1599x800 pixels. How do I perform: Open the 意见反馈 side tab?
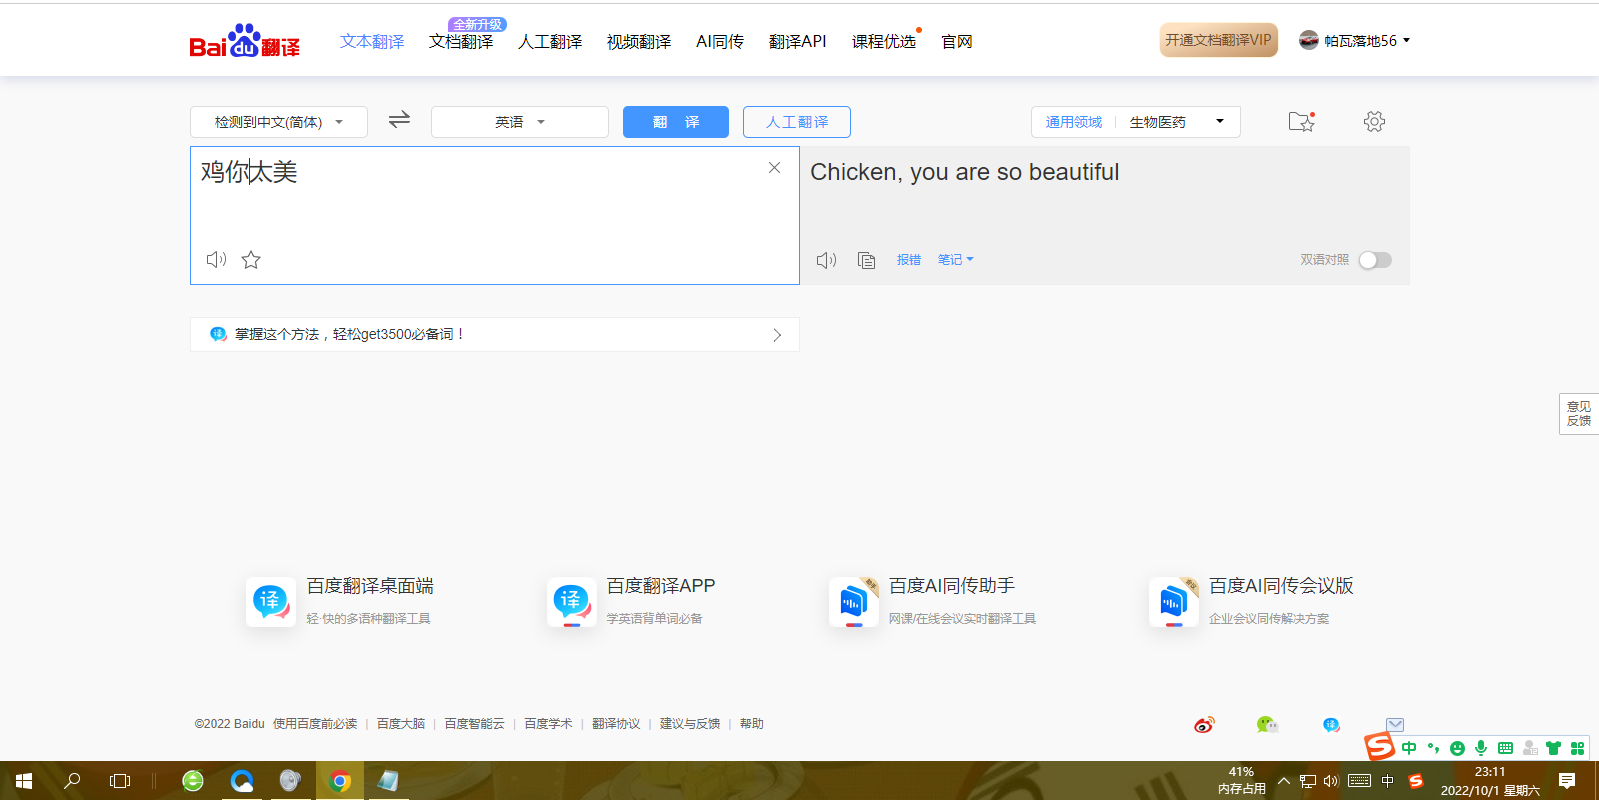pos(1579,414)
